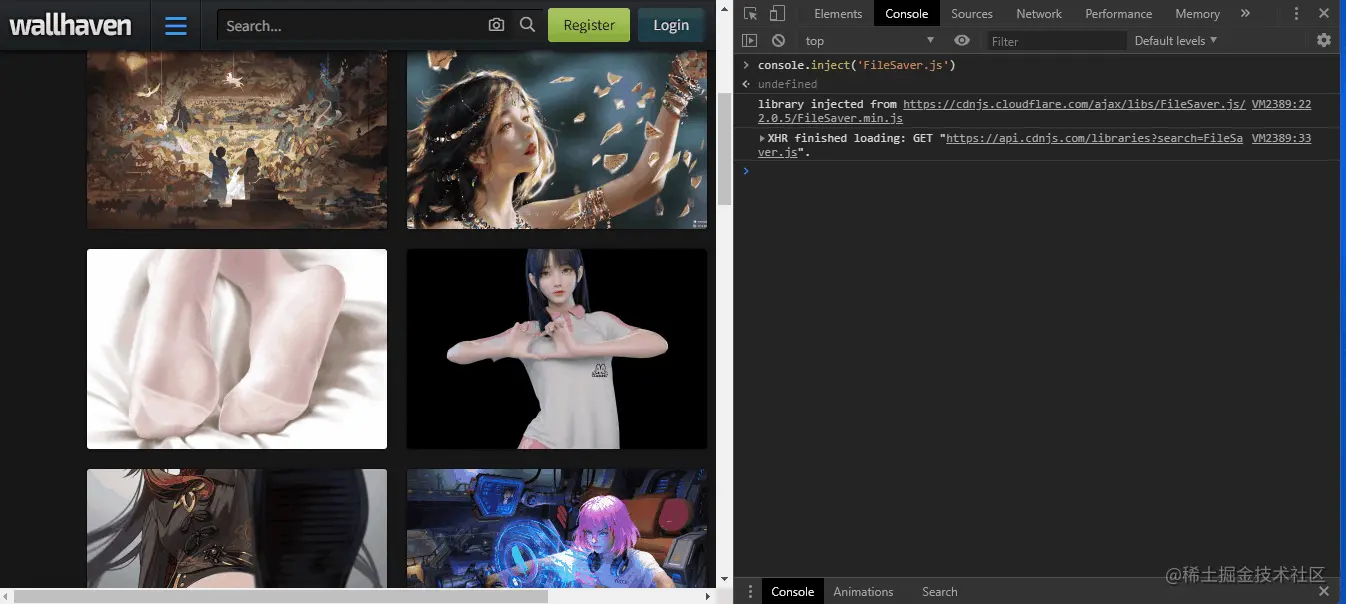
Task: Click the console.inject command text
Action: pyautogui.click(x=857, y=65)
